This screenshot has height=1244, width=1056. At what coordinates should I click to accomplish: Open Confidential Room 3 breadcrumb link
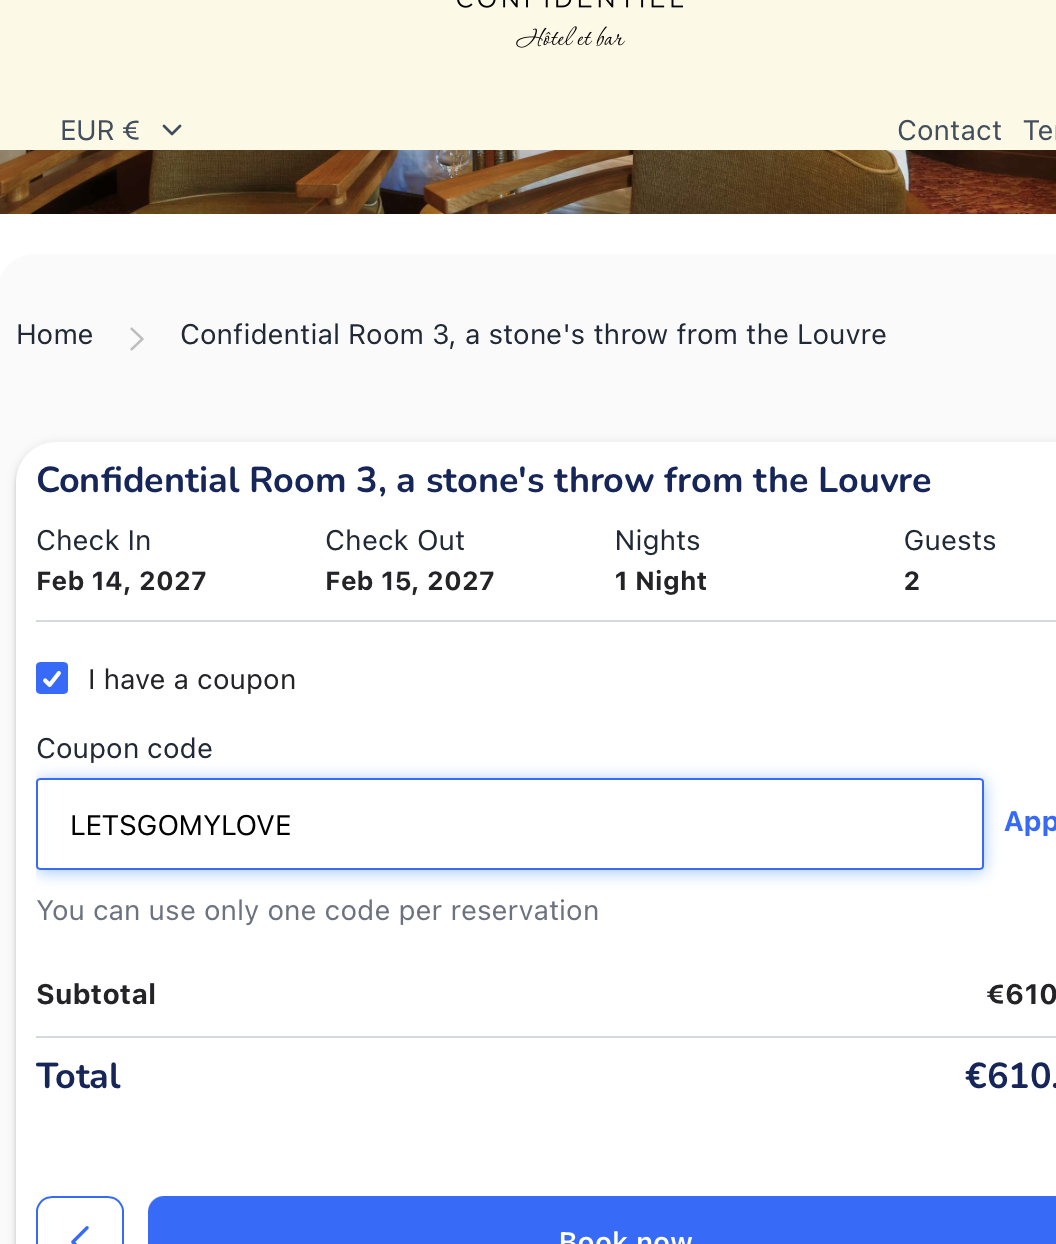[533, 334]
